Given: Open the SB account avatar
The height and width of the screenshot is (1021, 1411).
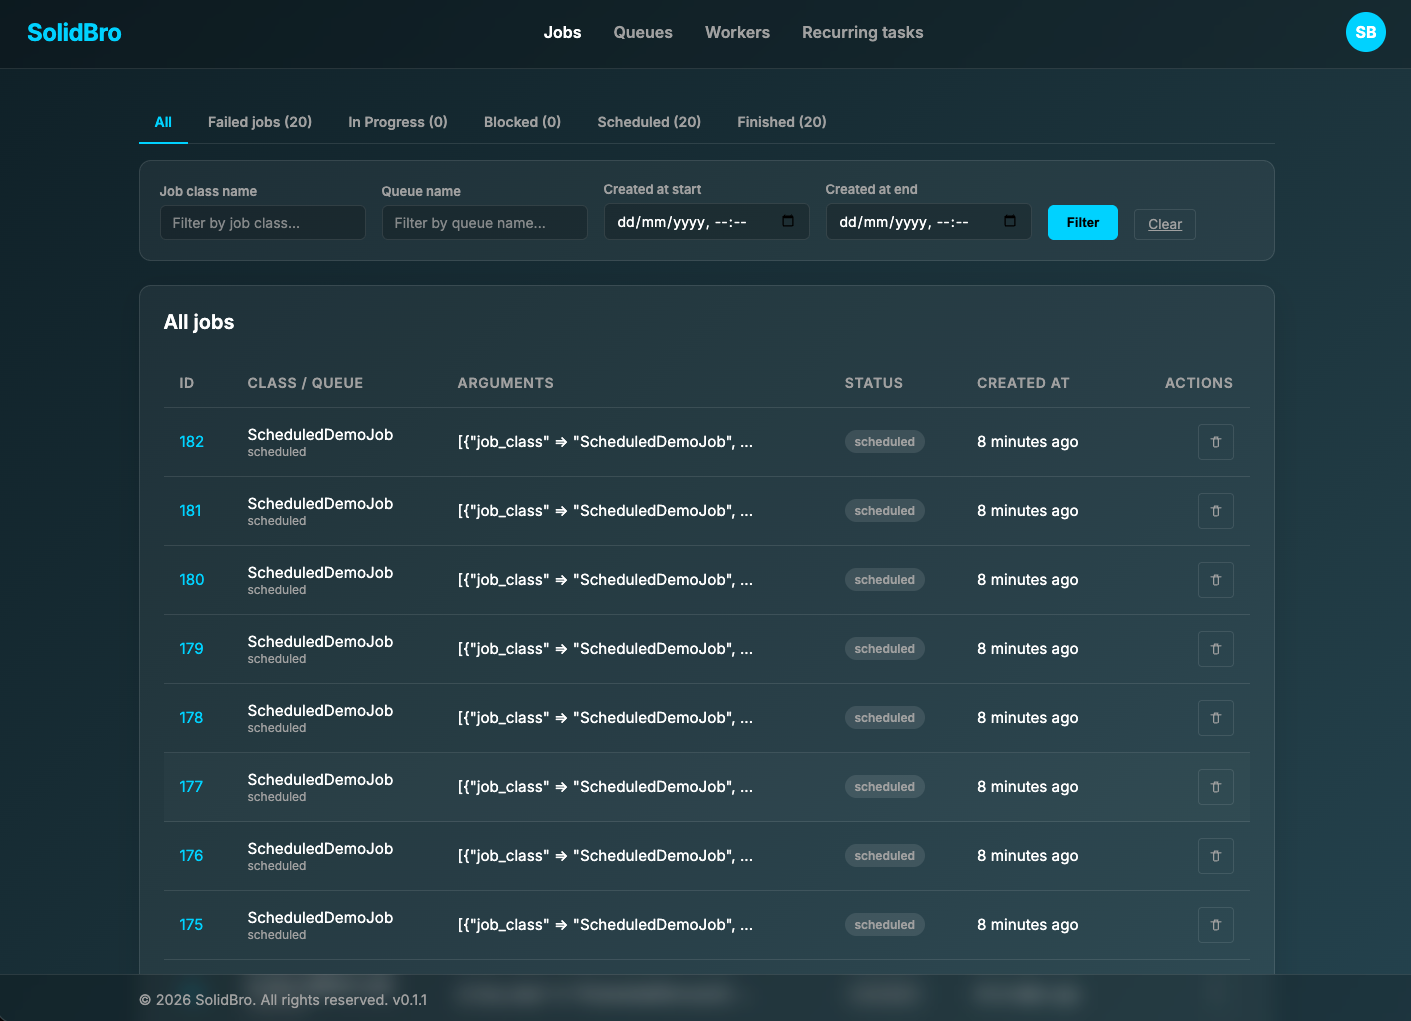Looking at the screenshot, I should point(1365,32).
